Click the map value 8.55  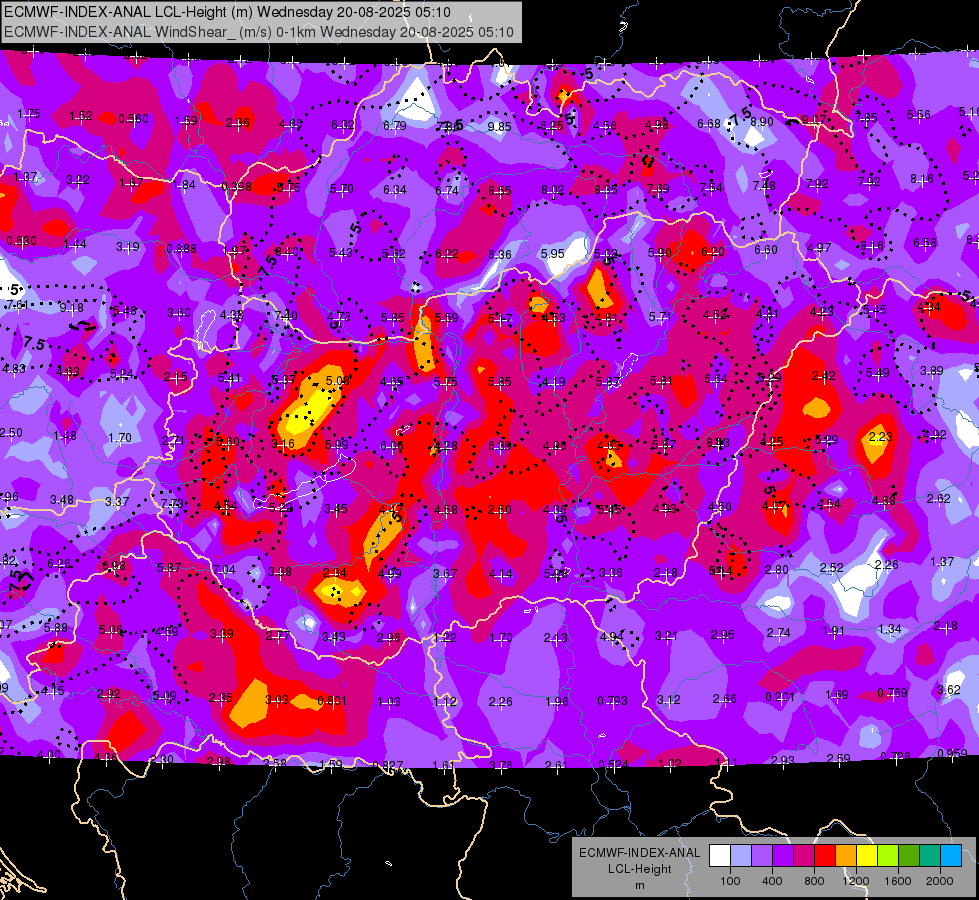(x=499, y=191)
